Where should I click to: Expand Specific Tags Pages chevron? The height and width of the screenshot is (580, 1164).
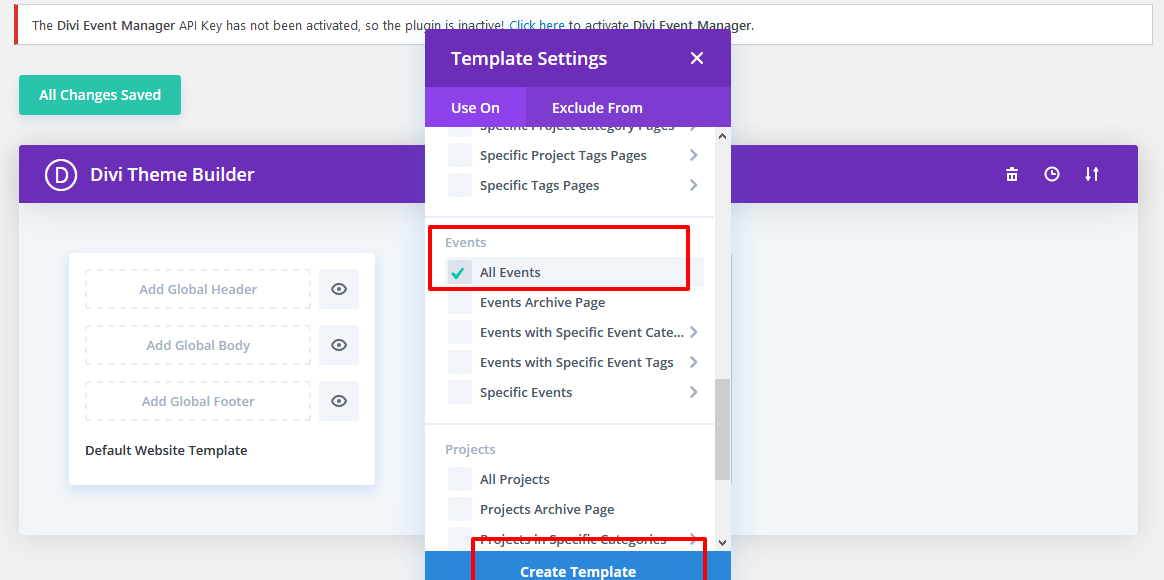click(x=693, y=185)
